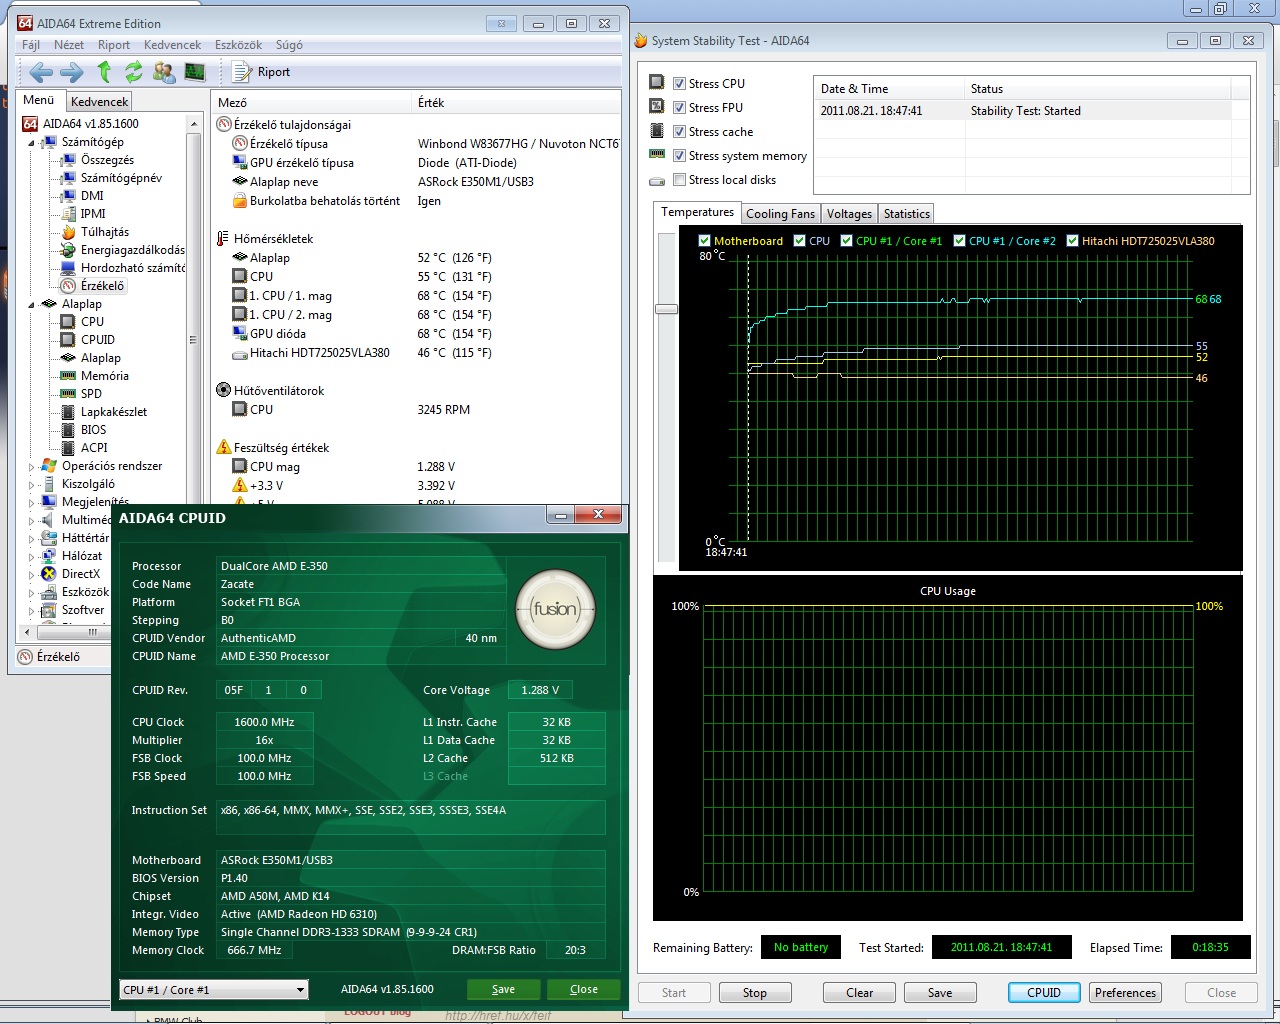Image resolution: width=1280 pixels, height=1024 pixels.
Task: Click the Hűtőventilátorok fan icon
Action: coord(224,391)
